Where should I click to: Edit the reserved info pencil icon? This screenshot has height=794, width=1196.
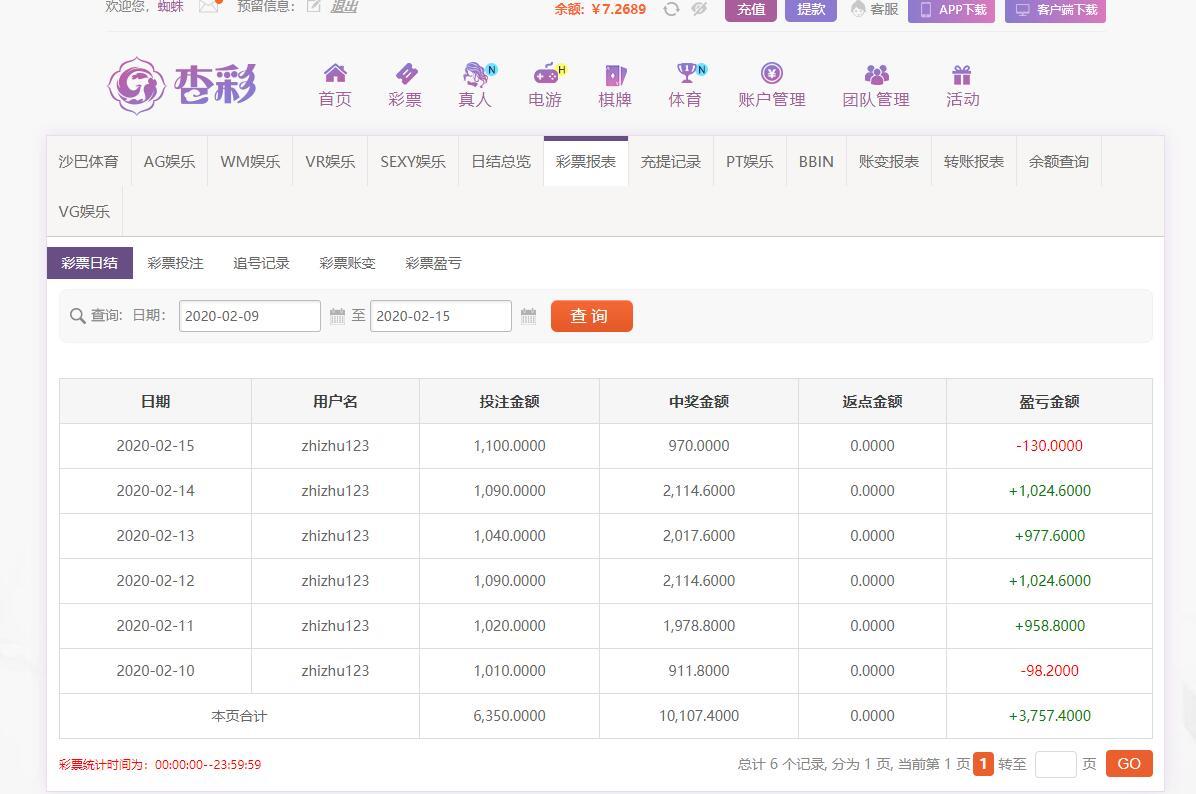point(314,6)
